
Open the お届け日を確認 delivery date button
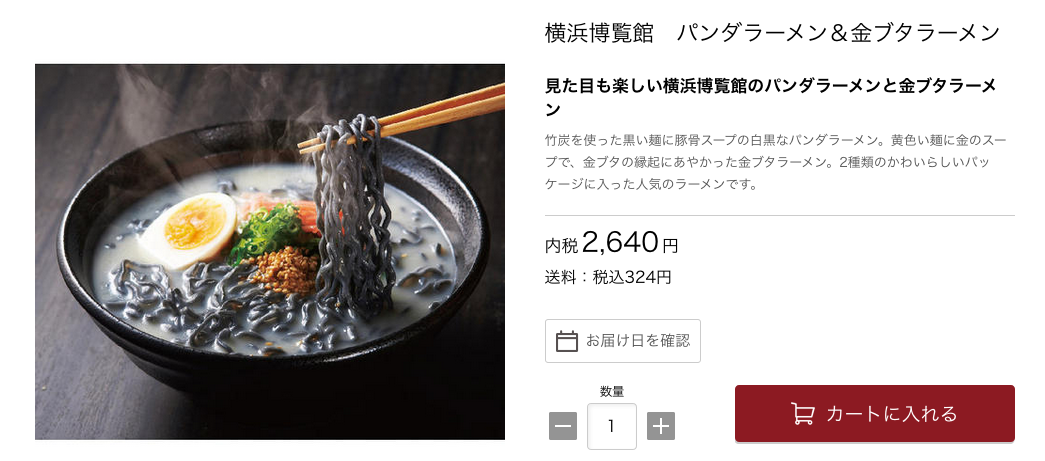click(x=622, y=341)
